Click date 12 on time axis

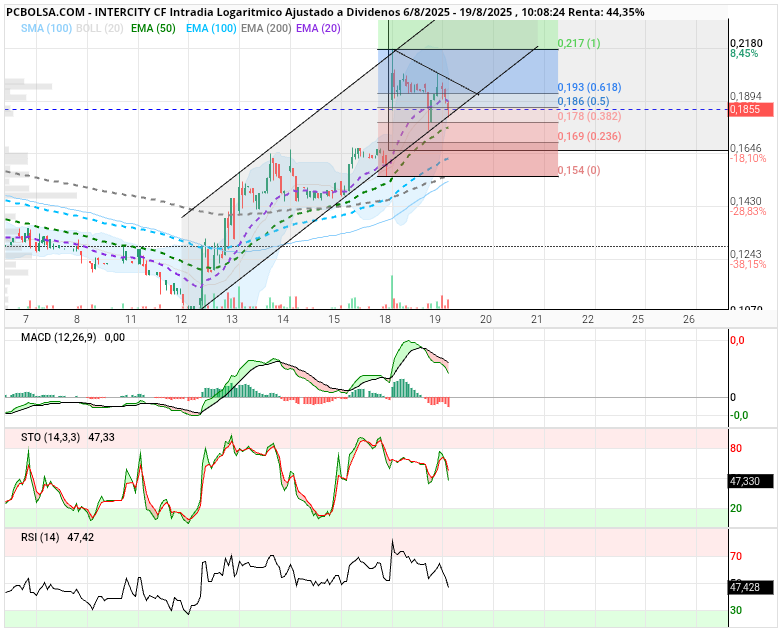[181, 319]
